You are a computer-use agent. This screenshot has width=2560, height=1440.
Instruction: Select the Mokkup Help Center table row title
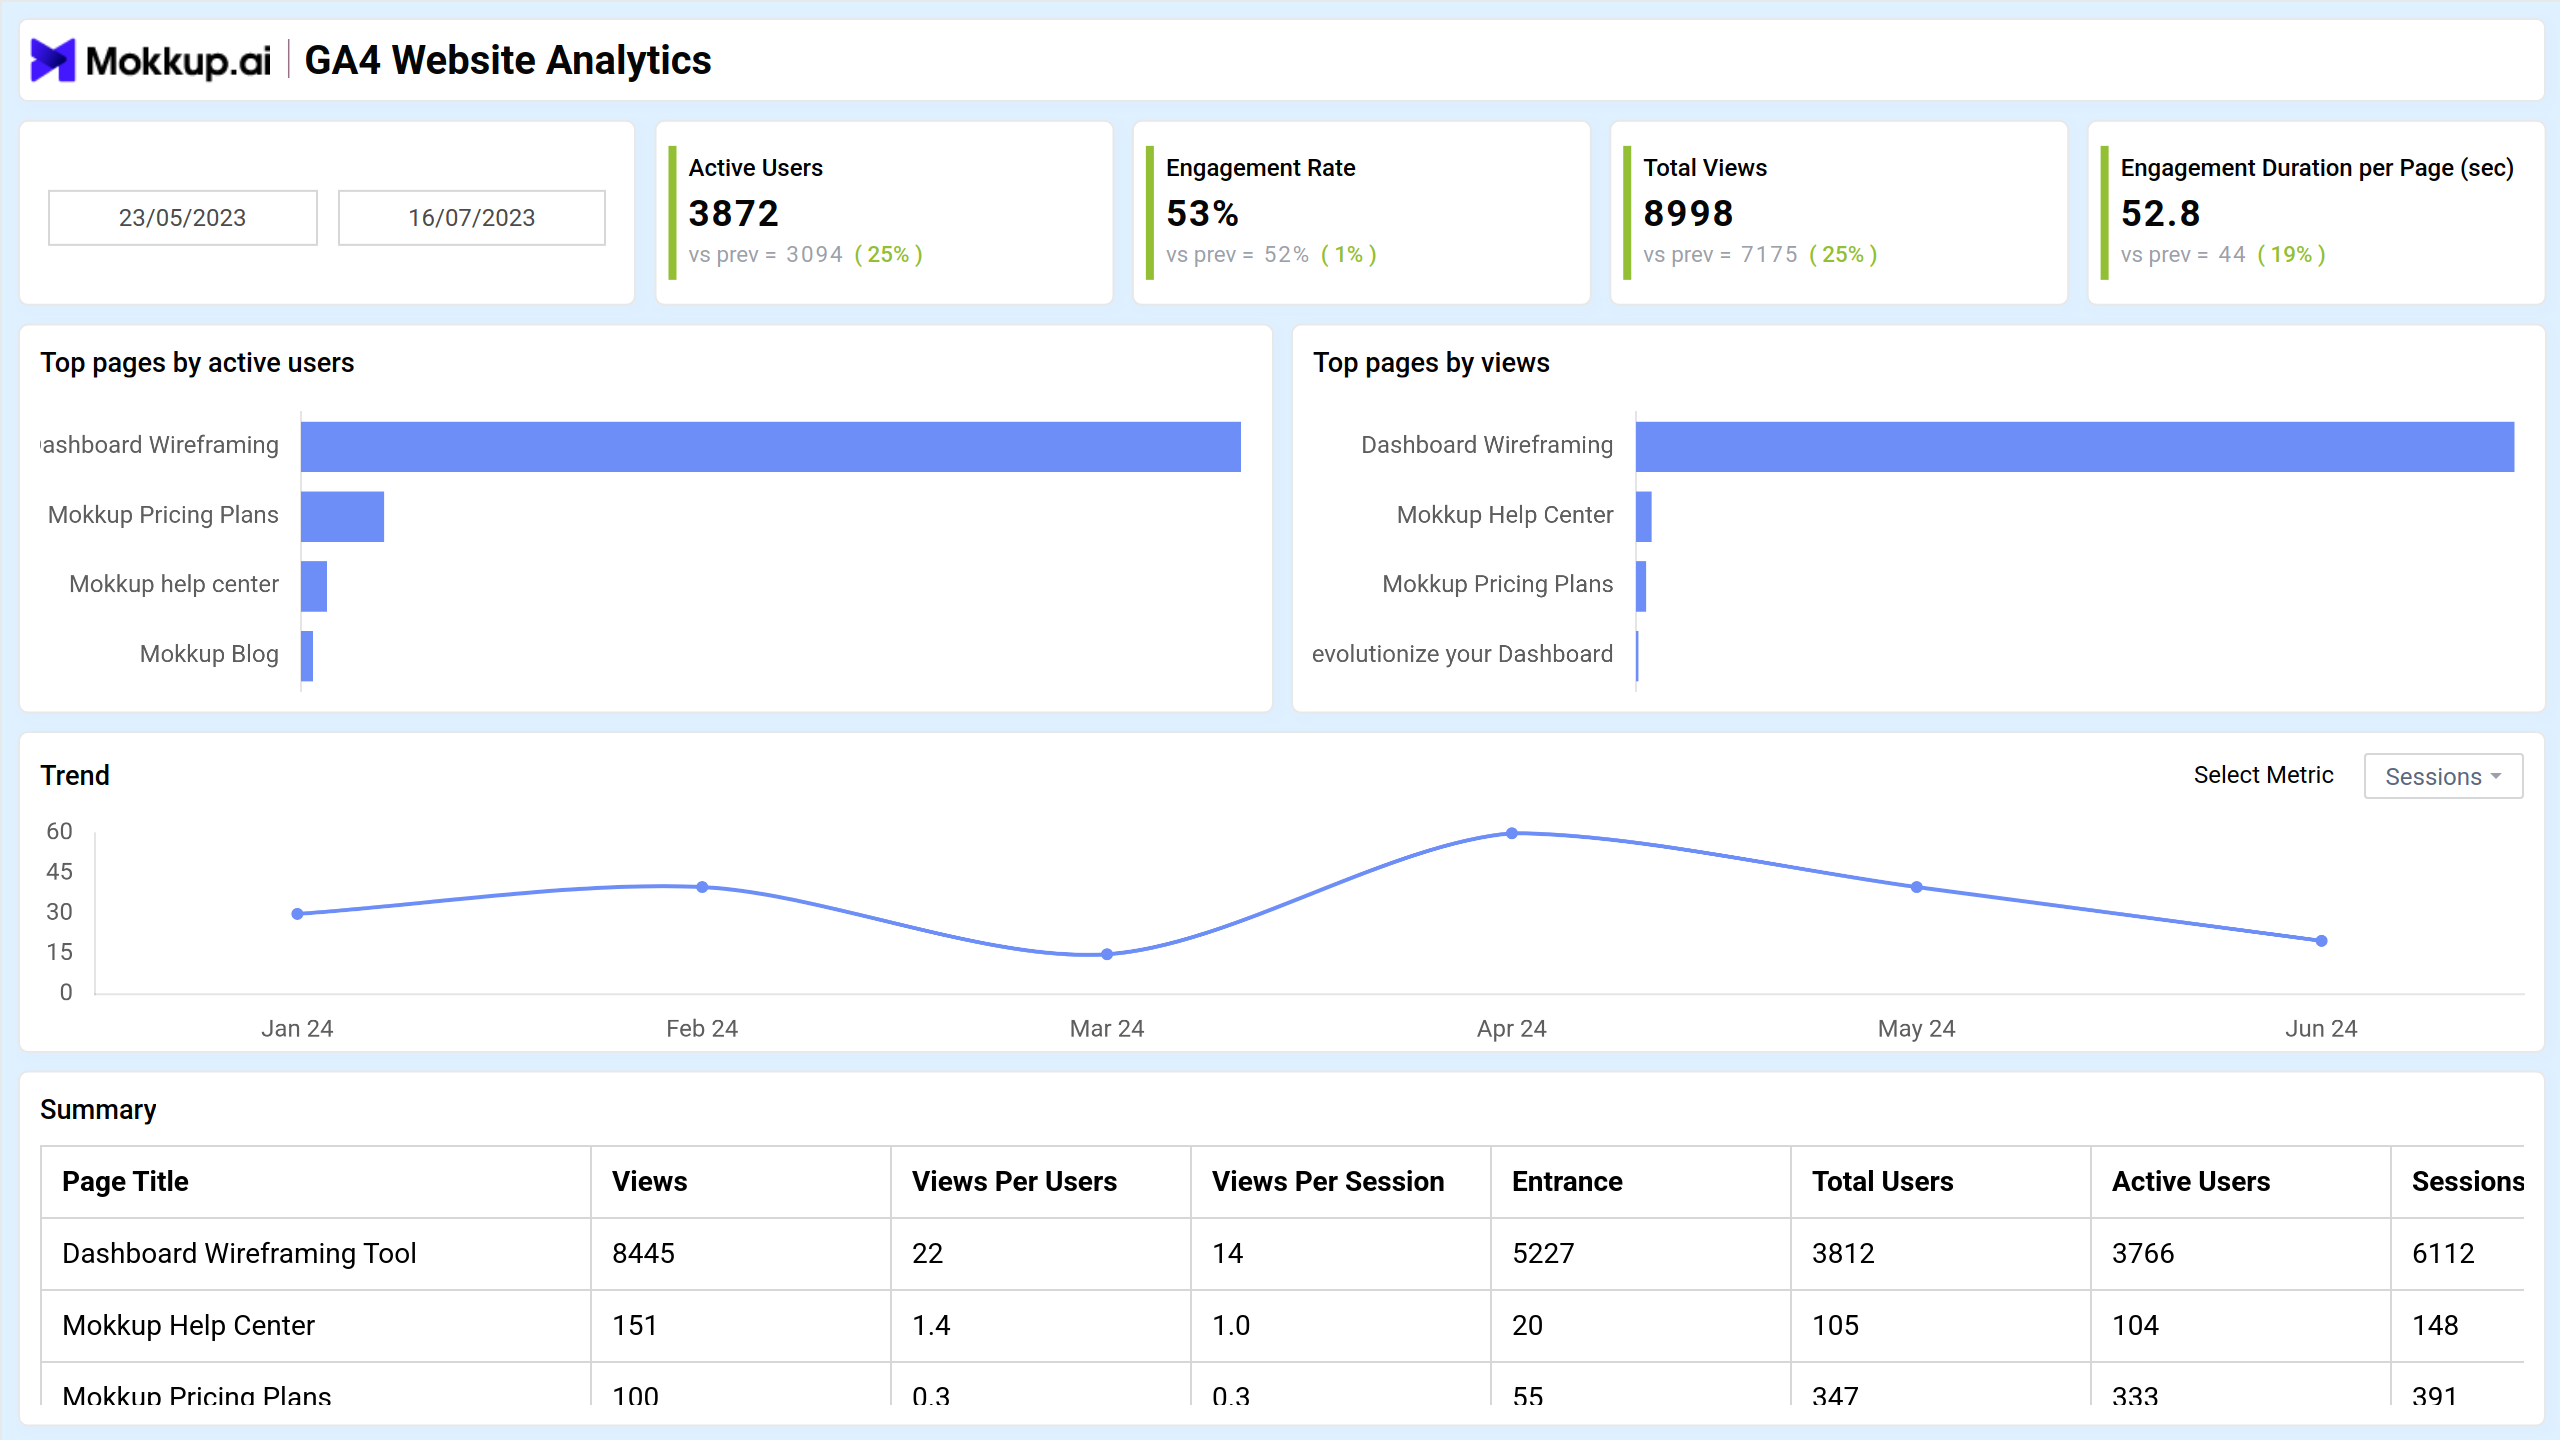pyautogui.click(x=188, y=1326)
